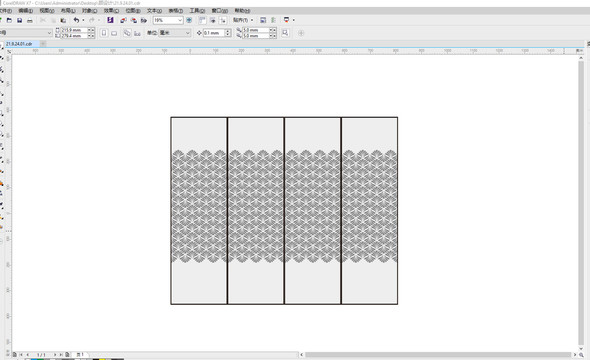Toggle the full-screen preview button
The height and width of the screenshot is (360, 590).
[x=189, y=20]
